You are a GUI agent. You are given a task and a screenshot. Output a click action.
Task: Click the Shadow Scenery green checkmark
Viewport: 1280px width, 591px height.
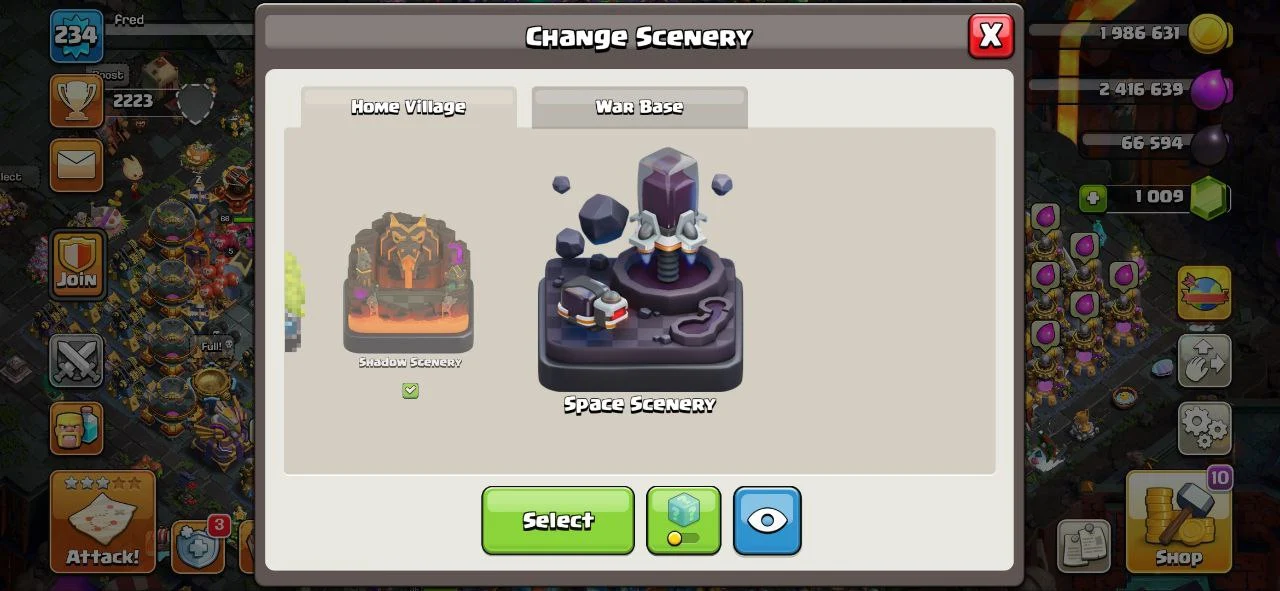point(410,391)
